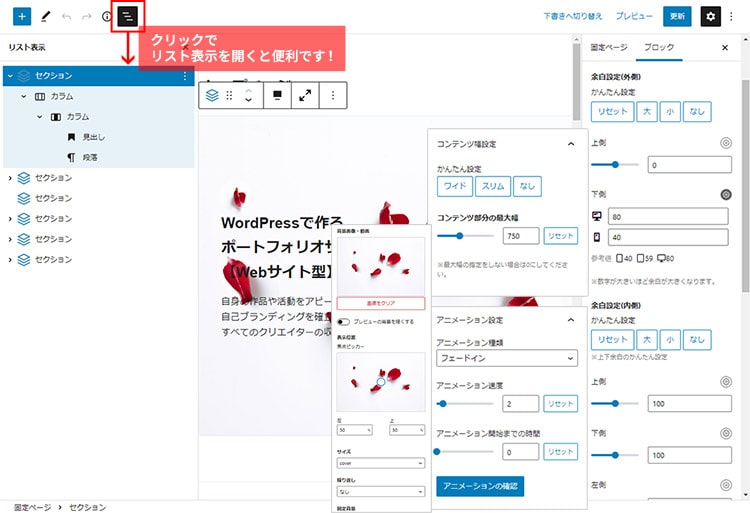Click 固定ページ in the bottom breadcrumb

tap(33, 507)
